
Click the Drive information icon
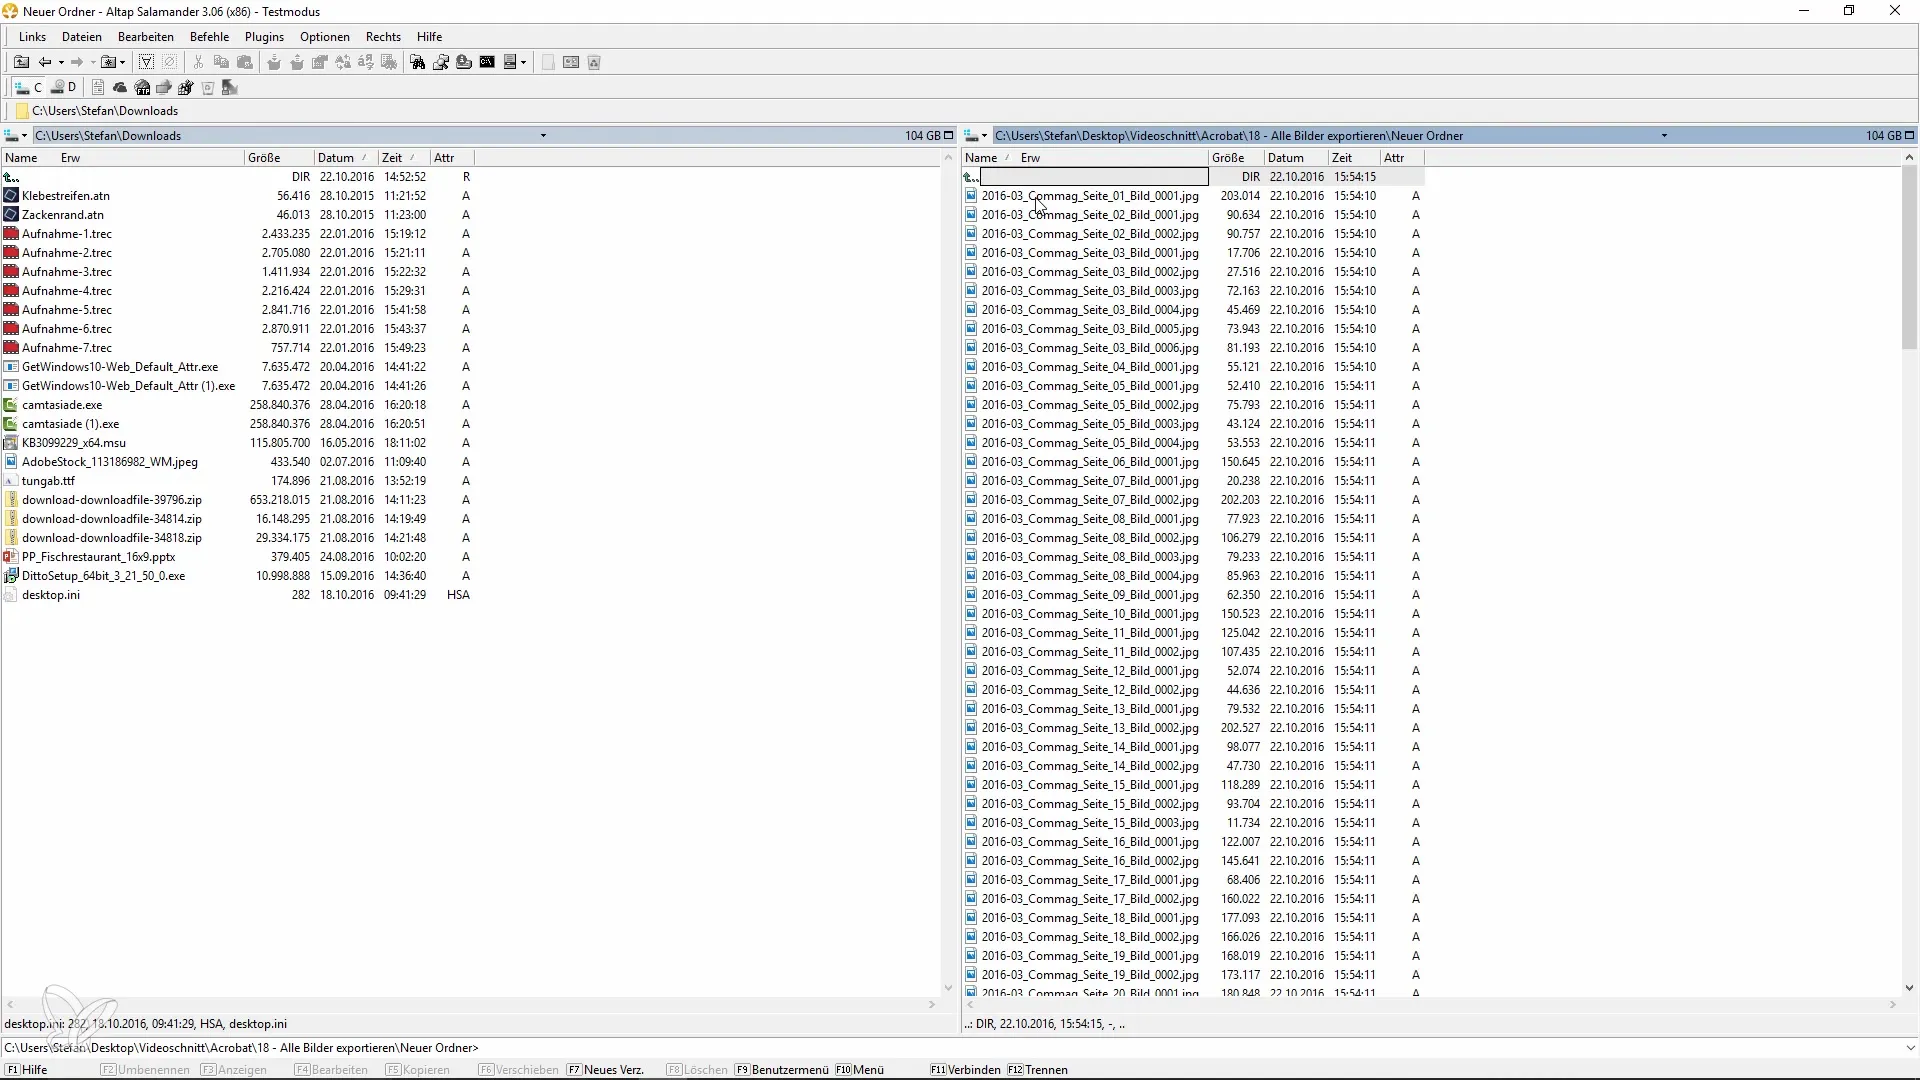(464, 62)
